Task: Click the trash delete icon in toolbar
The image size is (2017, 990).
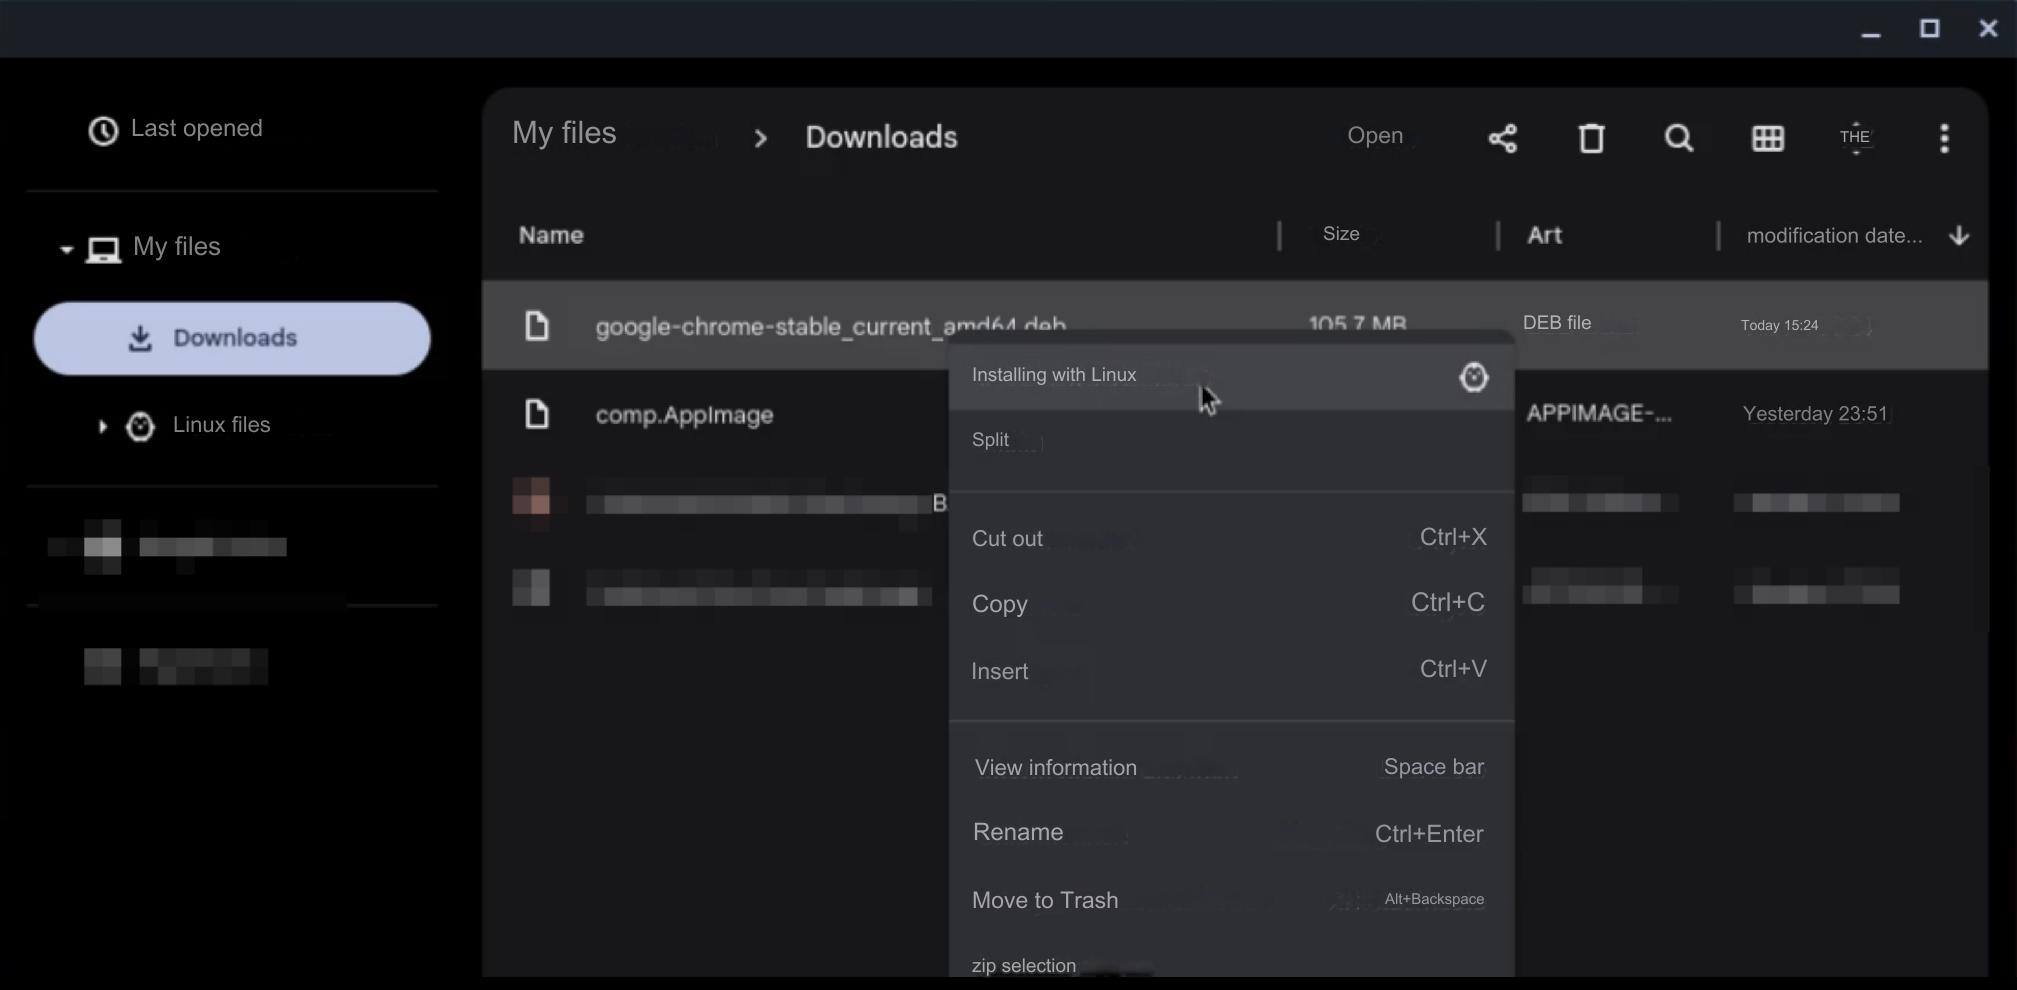Action: tap(1591, 138)
